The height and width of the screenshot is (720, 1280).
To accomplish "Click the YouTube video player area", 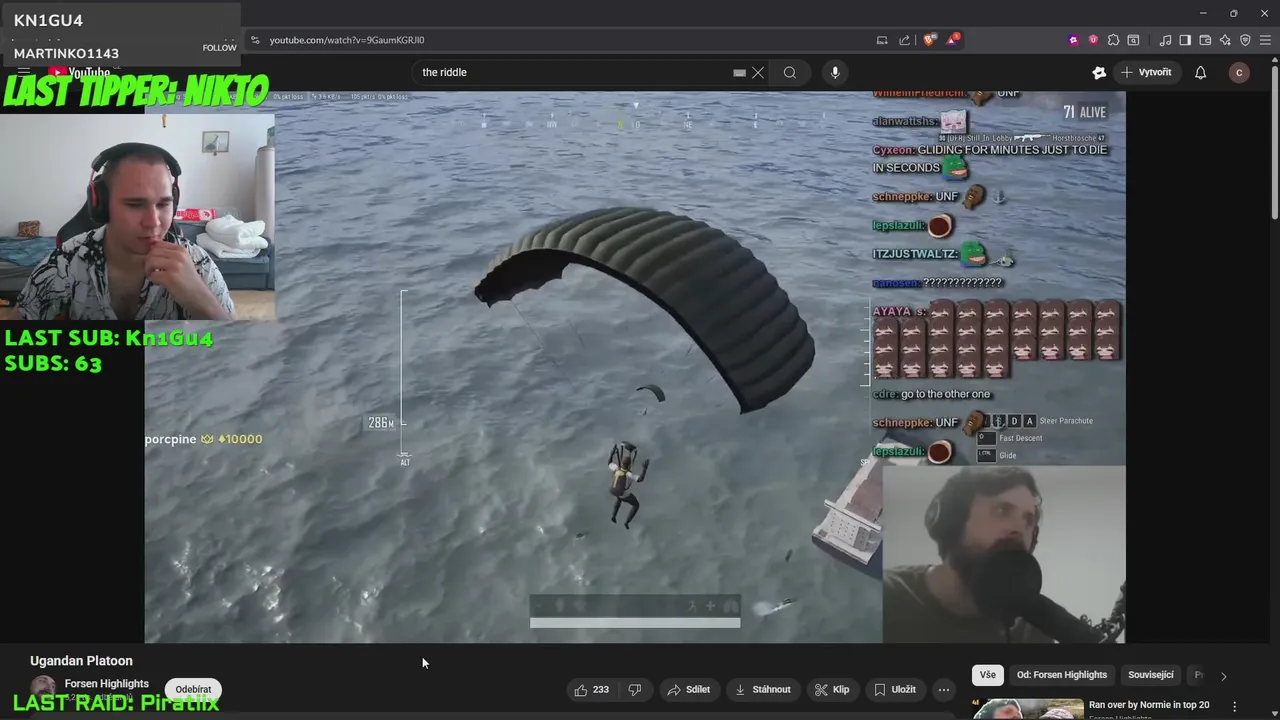I will point(635,367).
